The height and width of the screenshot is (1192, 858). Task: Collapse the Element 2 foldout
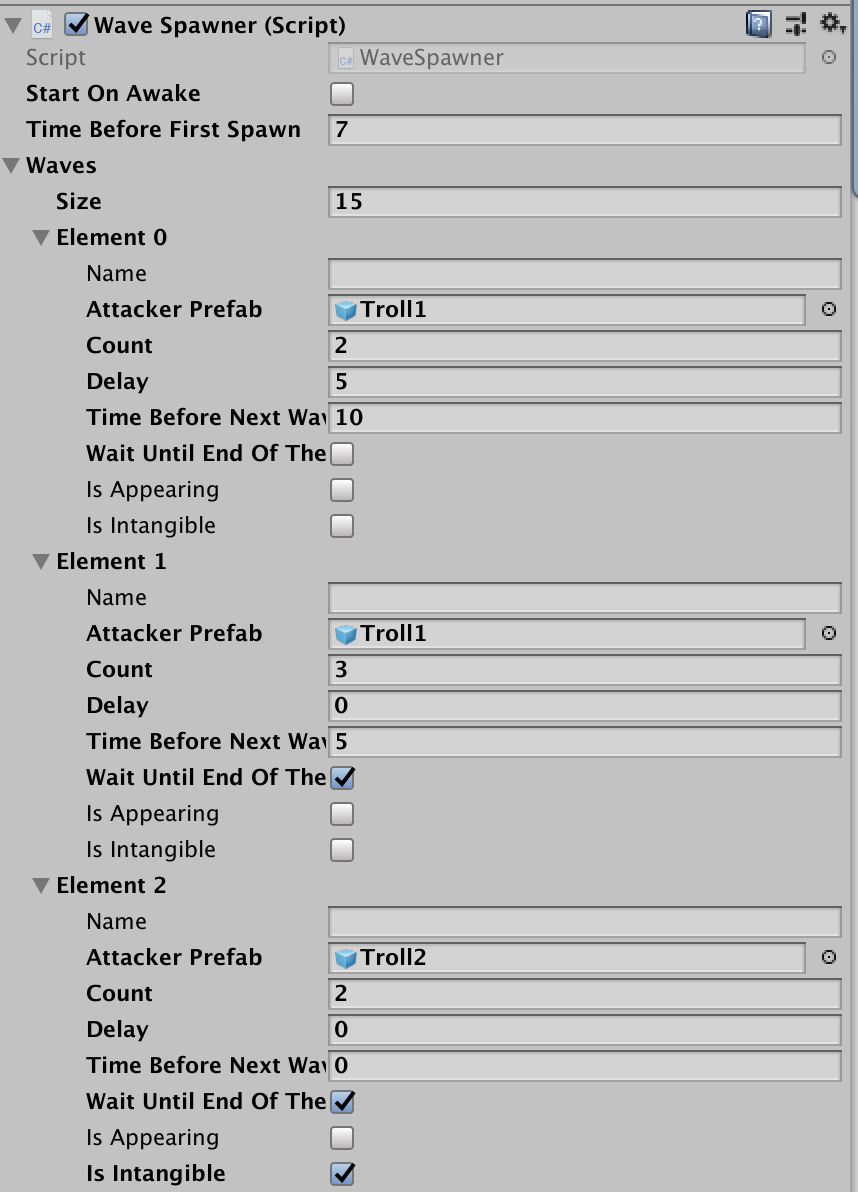[41, 886]
